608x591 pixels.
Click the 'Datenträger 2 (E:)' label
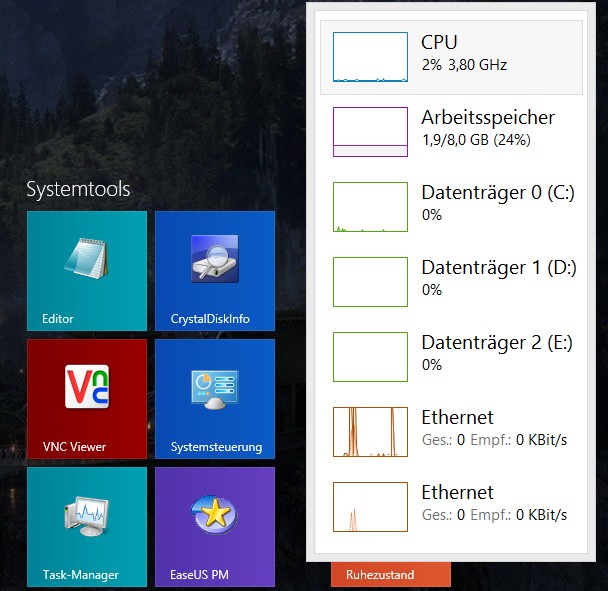(x=497, y=342)
